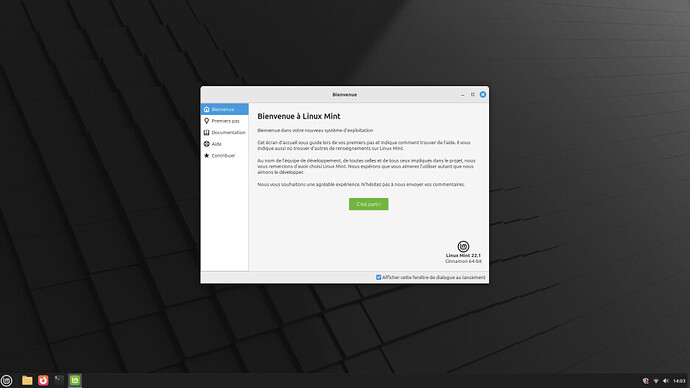Click the Linux Mint logo above version text
This screenshot has height=388, width=690.
coord(463,246)
